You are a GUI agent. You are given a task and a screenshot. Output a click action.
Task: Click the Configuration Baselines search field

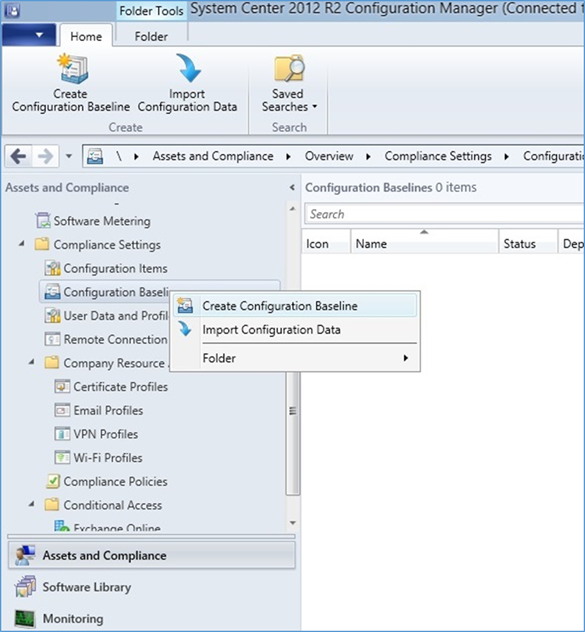(444, 214)
